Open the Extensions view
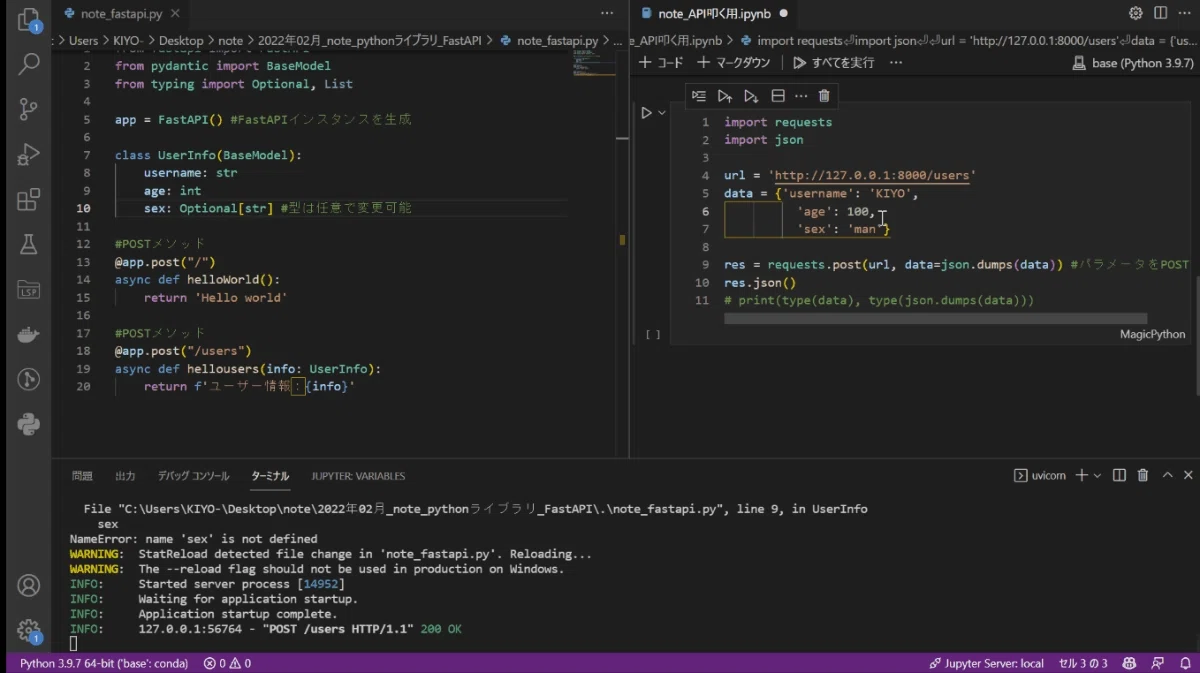This screenshot has height=673, width=1200. tap(28, 199)
